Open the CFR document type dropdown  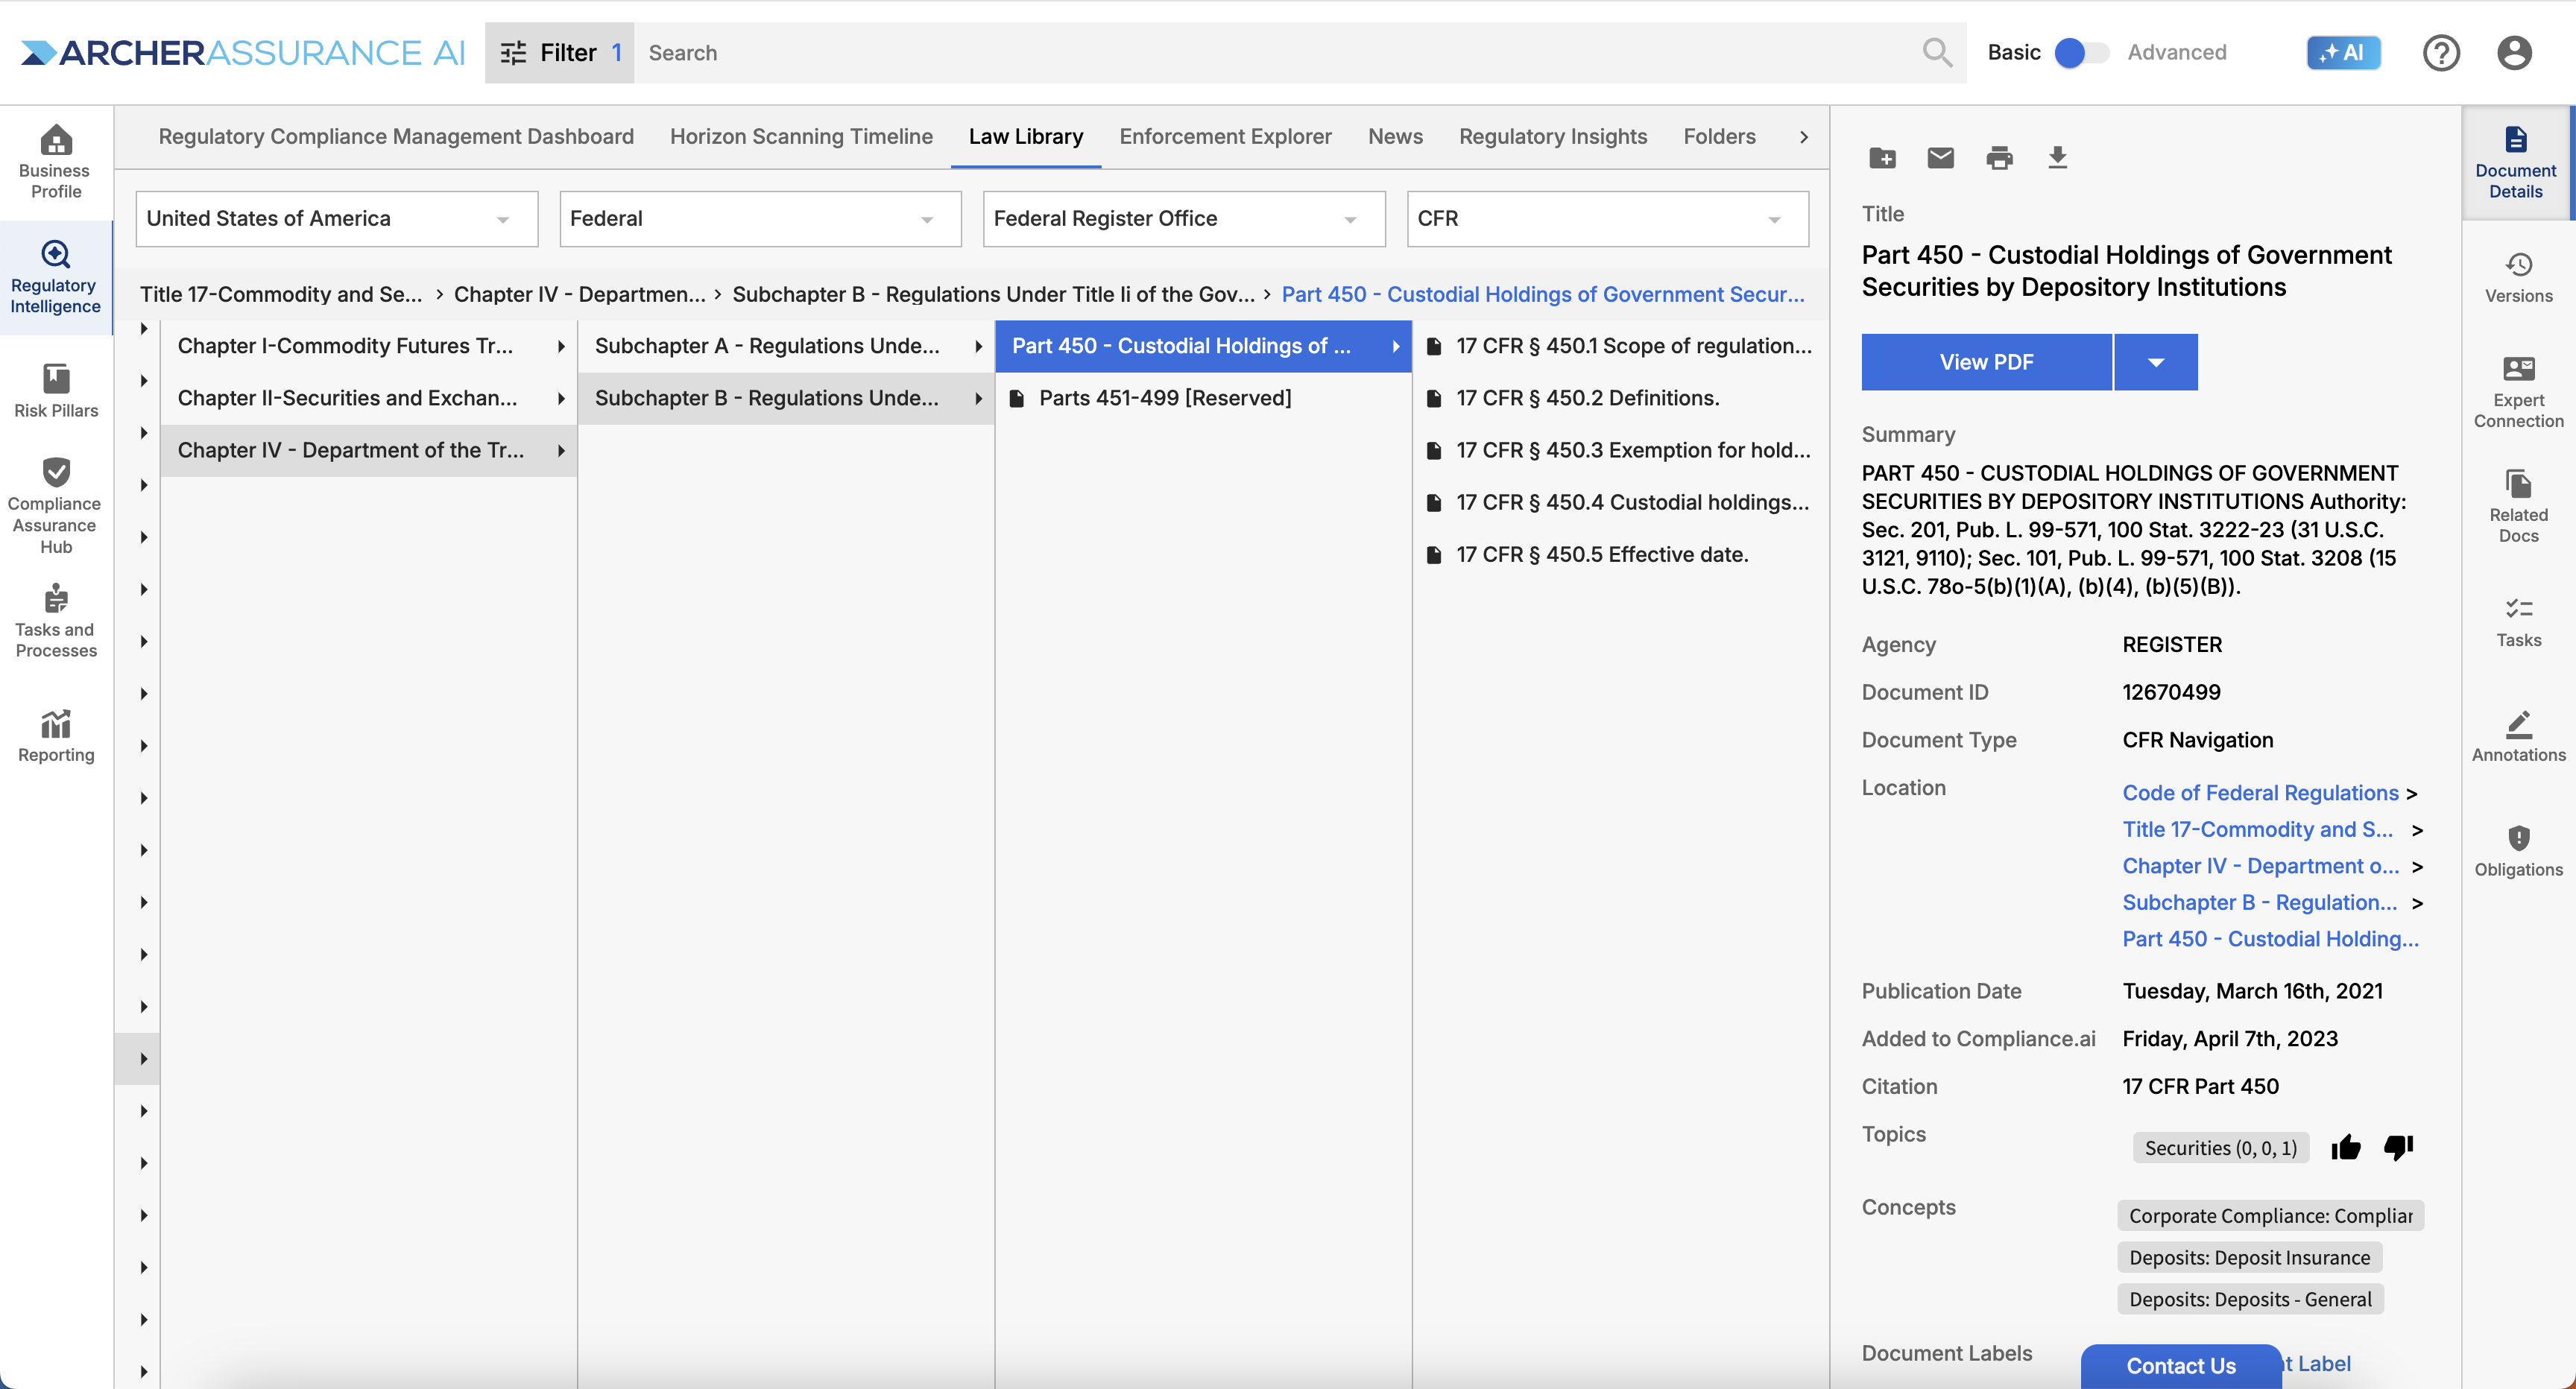tap(1607, 219)
